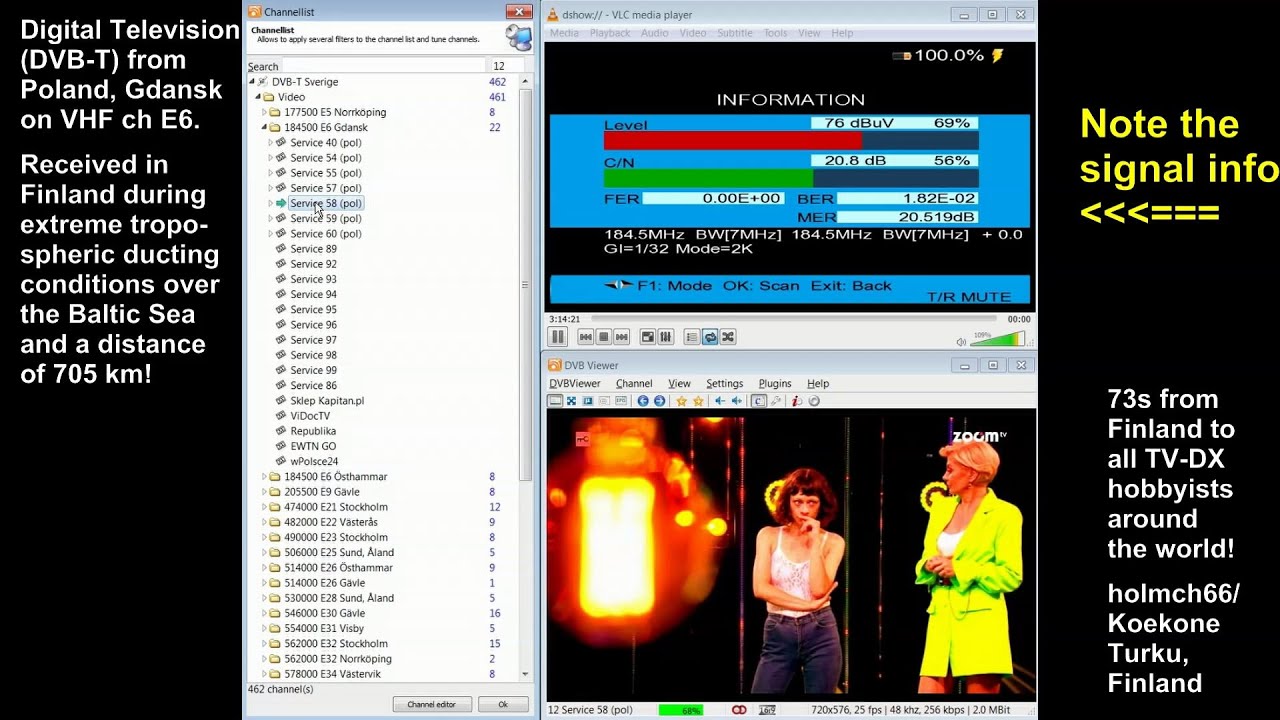The width and height of the screenshot is (1280, 720).
Task: Click the Ok button in Channellist
Action: coord(503,705)
